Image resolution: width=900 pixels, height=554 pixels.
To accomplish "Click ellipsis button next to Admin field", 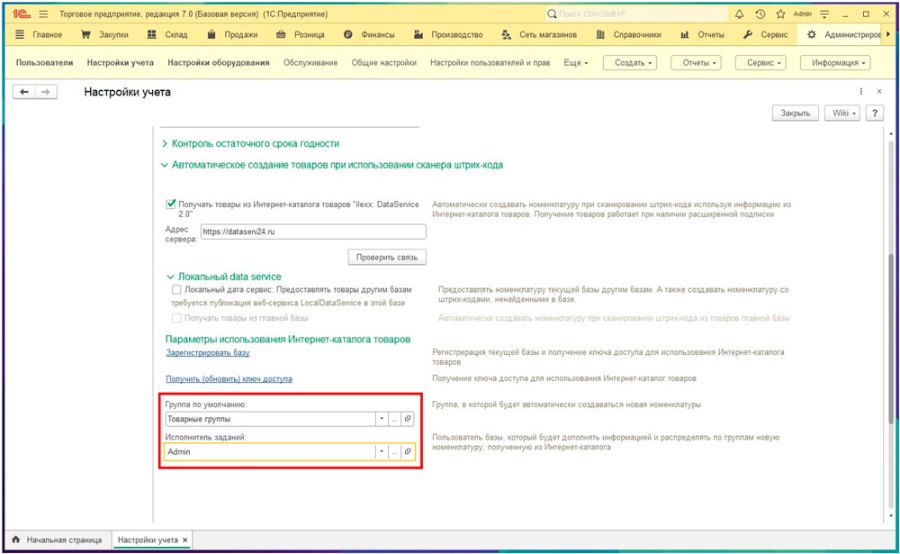I will point(394,452).
